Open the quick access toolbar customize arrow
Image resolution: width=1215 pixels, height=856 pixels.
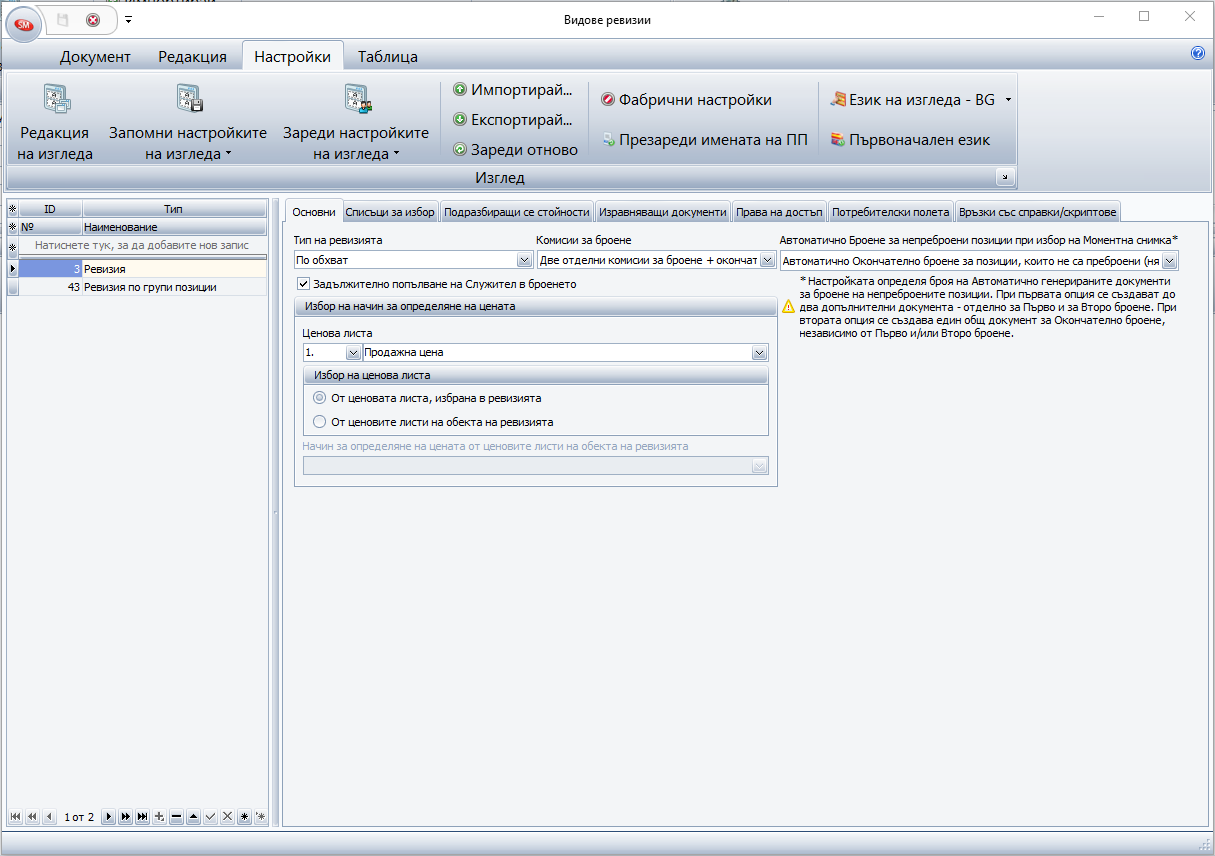[x=128, y=20]
